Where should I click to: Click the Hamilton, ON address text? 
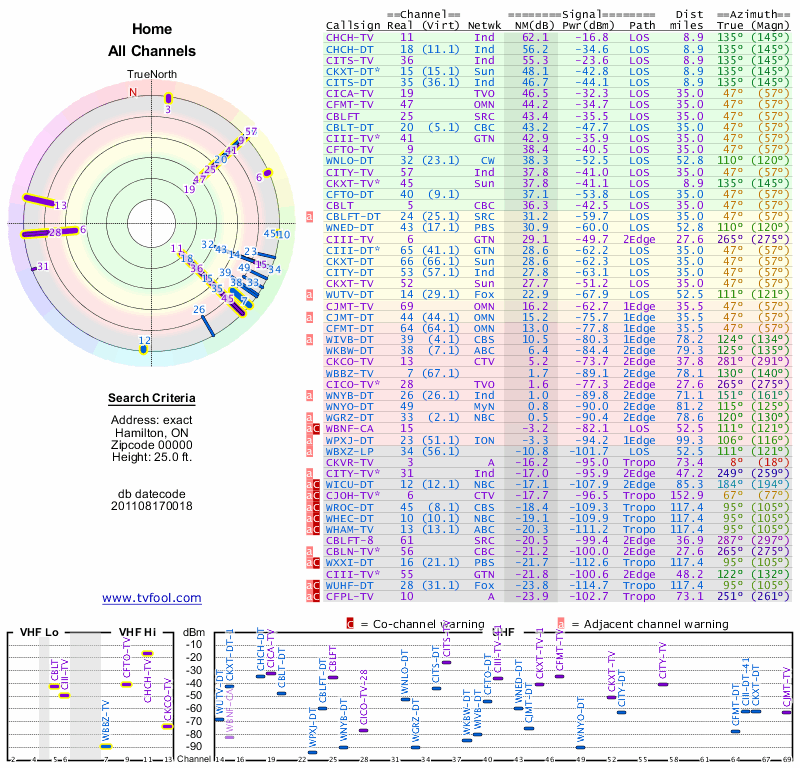(152, 433)
